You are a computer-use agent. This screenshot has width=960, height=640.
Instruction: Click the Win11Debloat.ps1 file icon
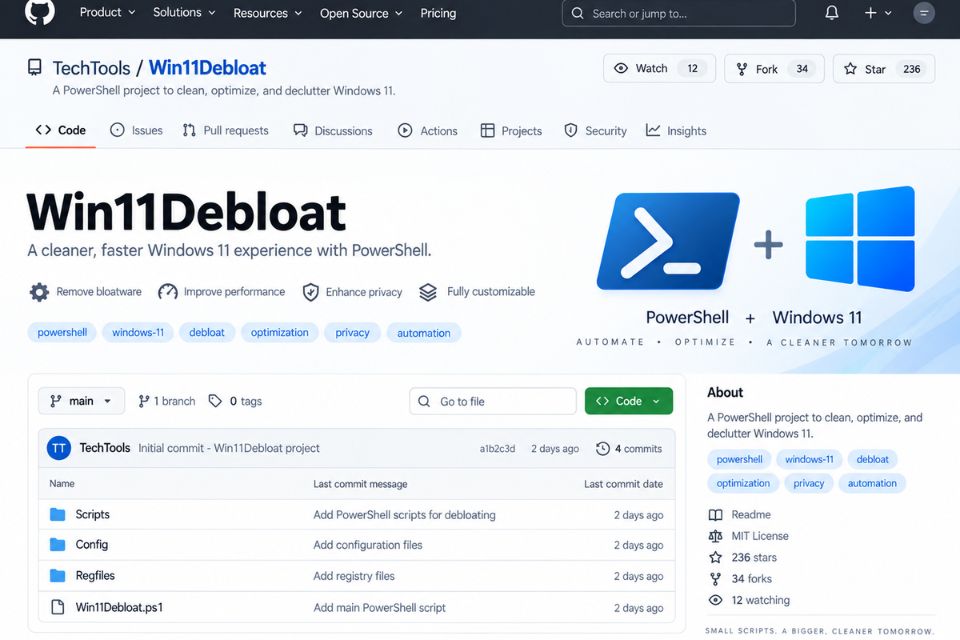(58, 607)
